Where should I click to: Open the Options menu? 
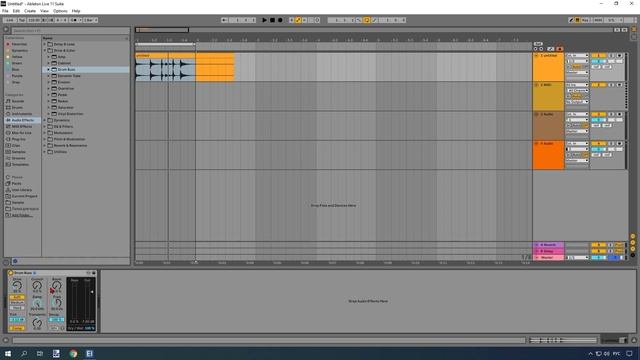tap(60, 11)
